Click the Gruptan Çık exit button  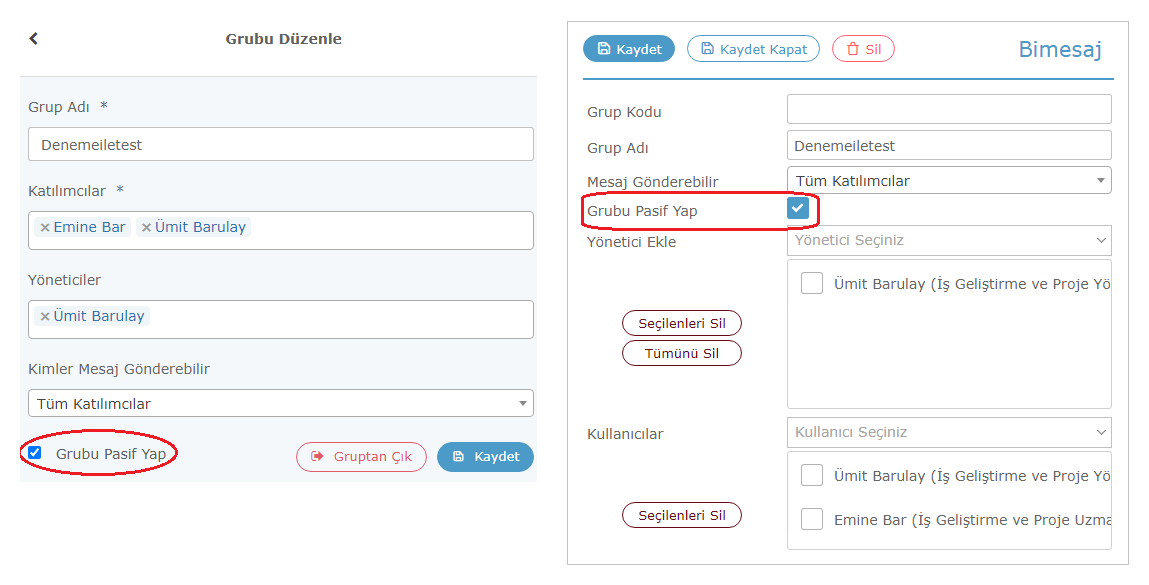(x=361, y=457)
